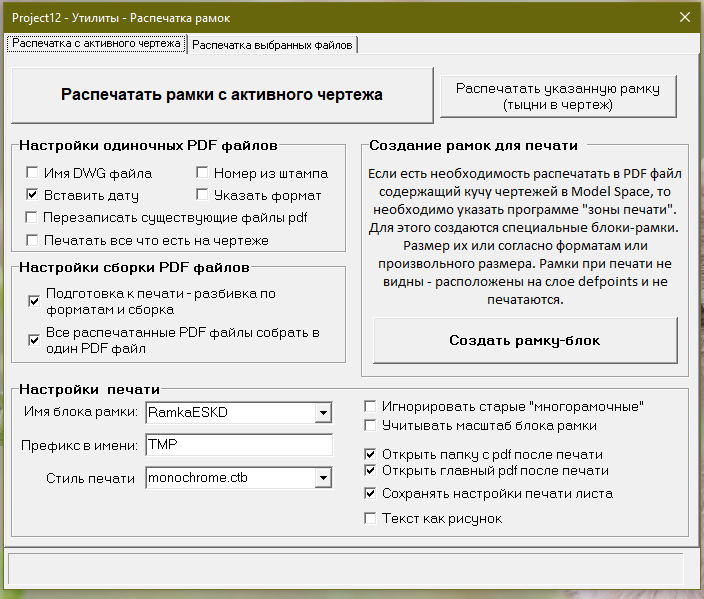Expand the Стиль печати dropdown arrow
Viewport: 704px width, 599px height.
(x=323, y=478)
